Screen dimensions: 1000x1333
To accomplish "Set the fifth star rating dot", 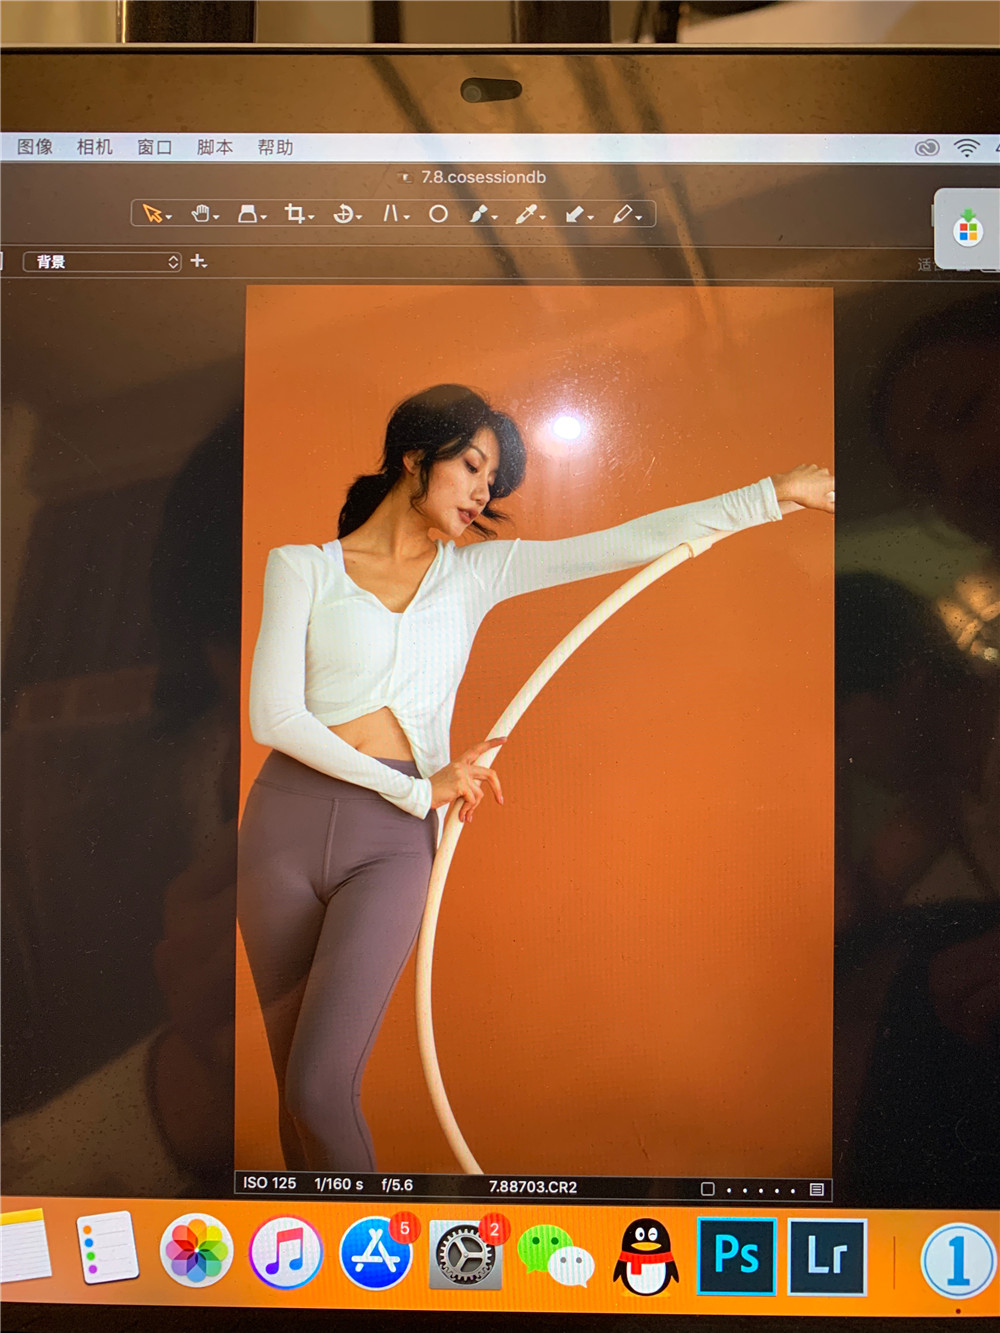I will pyautogui.click(x=793, y=1190).
